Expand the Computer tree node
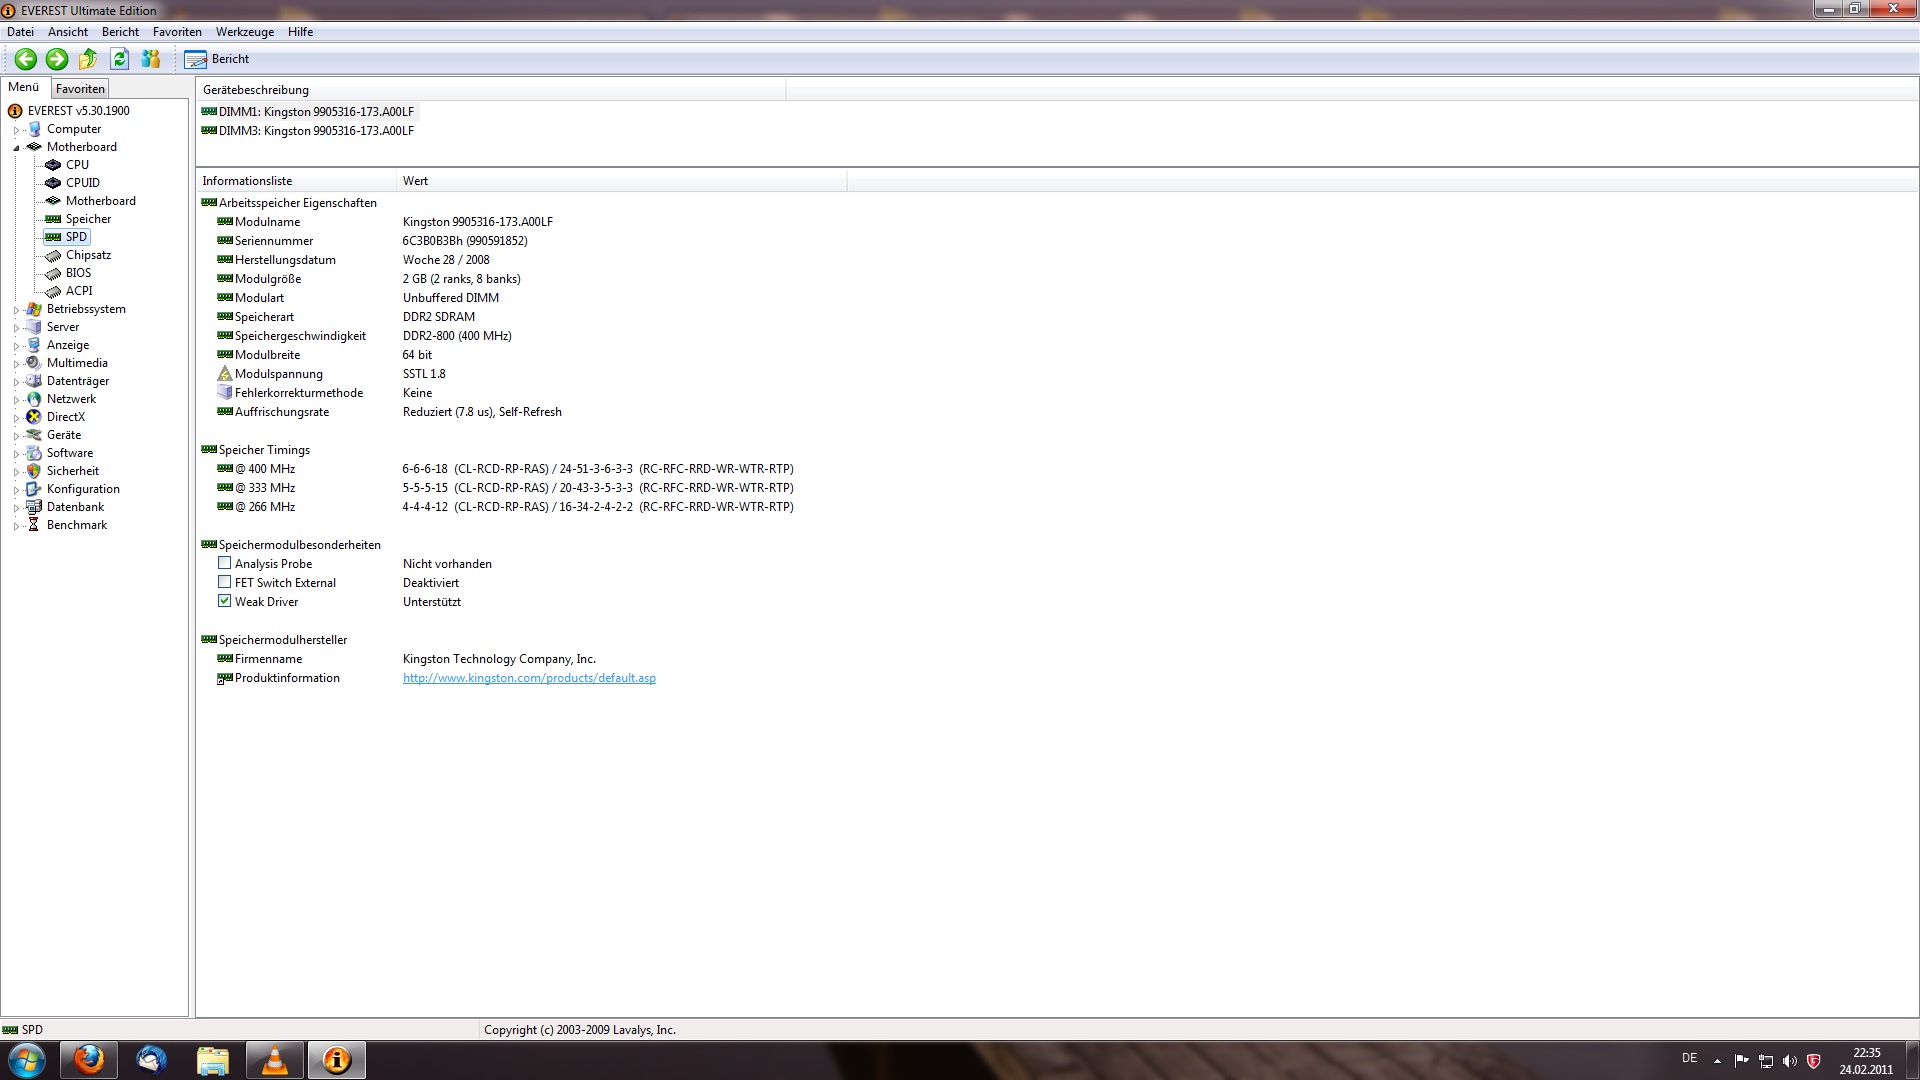Screen dimensions: 1920x1080 pyautogui.click(x=17, y=130)
